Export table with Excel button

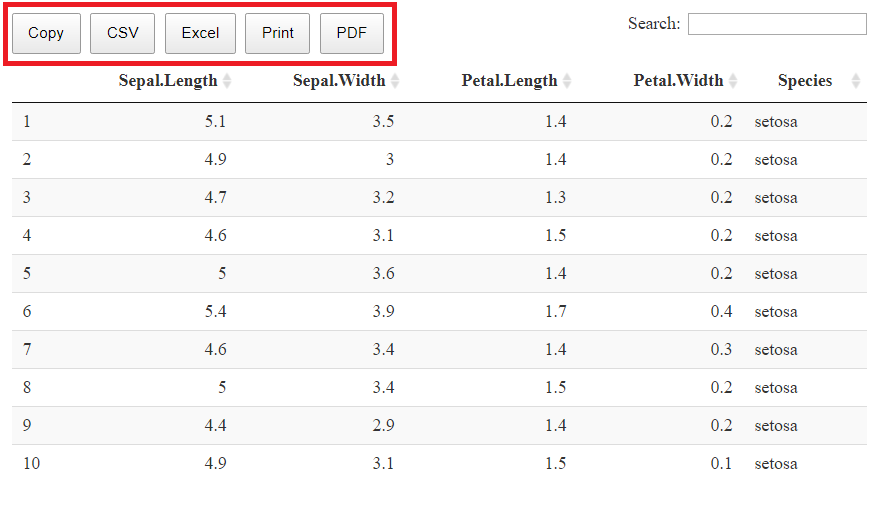point(200,33)
